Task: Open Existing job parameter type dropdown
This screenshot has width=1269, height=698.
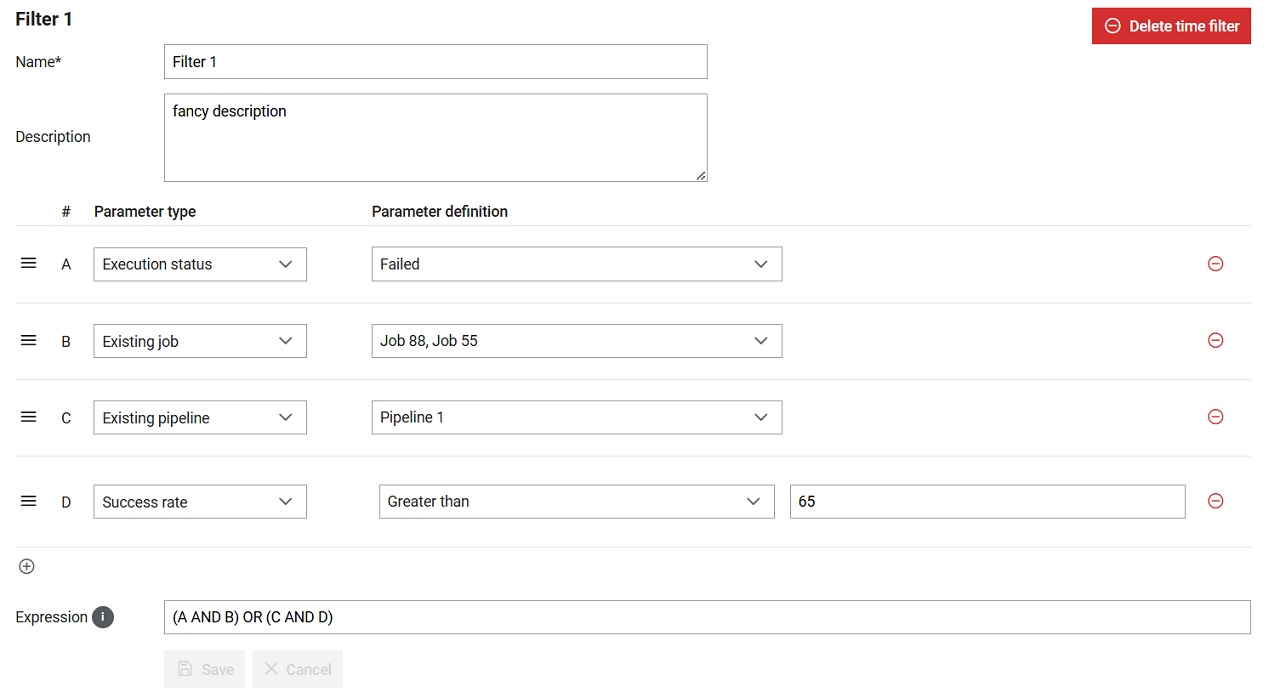Action: [200, 341]
